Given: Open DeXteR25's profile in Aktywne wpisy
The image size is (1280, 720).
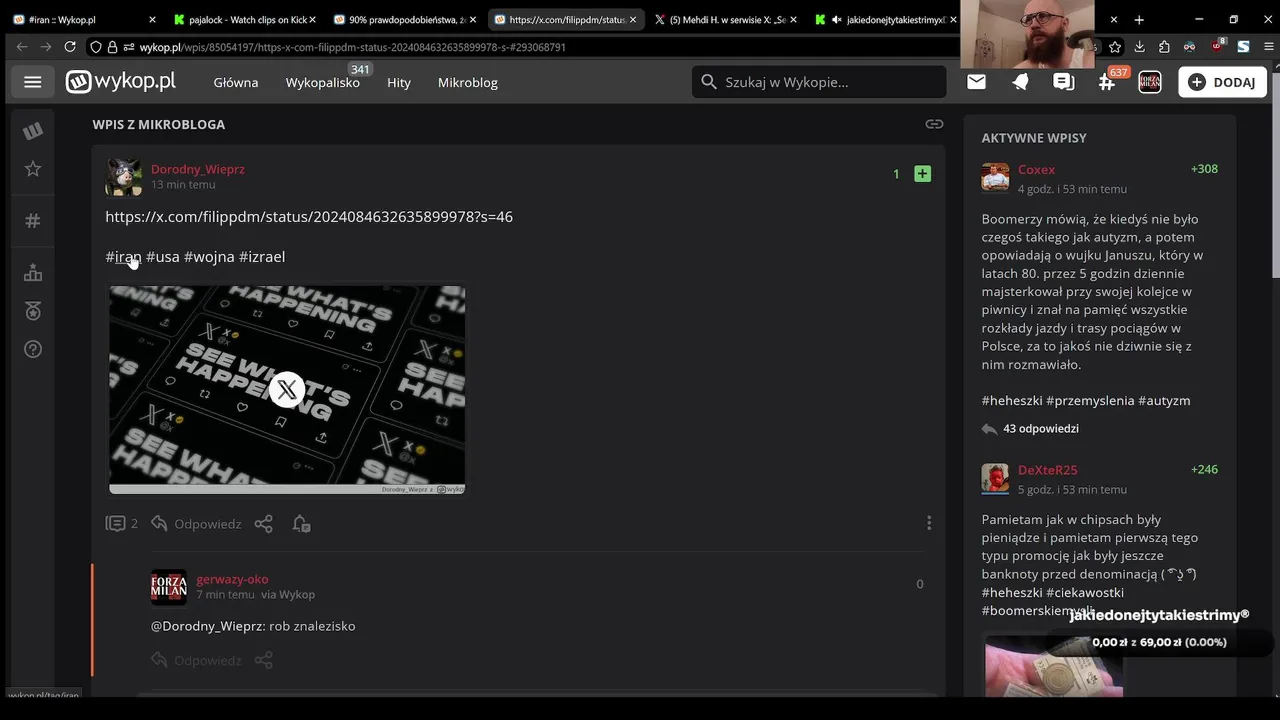Looking at the screenshot, I should pyautogui.click(x=1048, y=470).
